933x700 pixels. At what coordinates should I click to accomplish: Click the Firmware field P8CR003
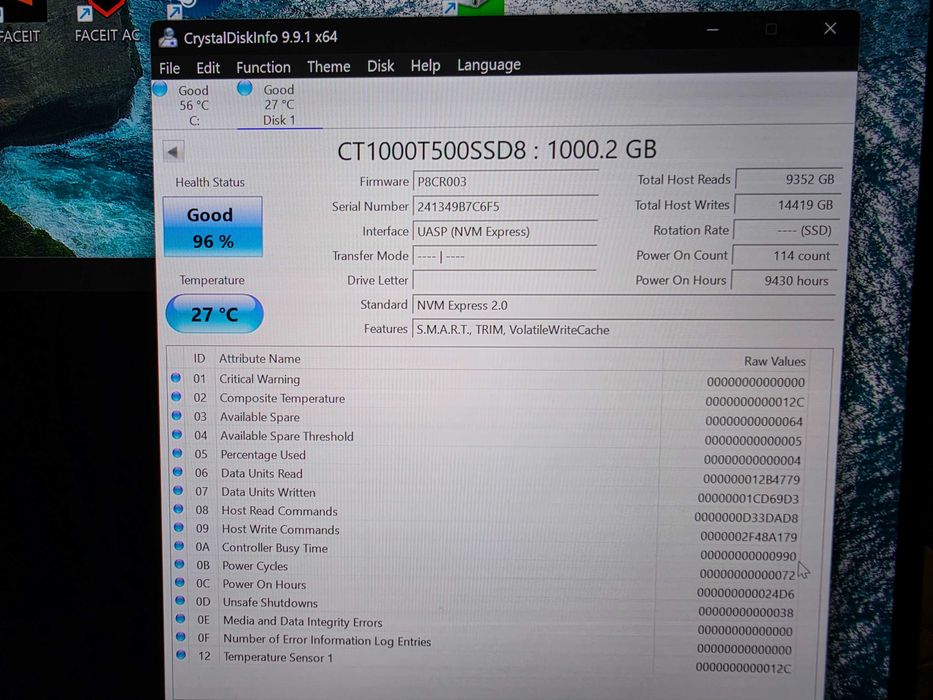[x=505, y=182]
